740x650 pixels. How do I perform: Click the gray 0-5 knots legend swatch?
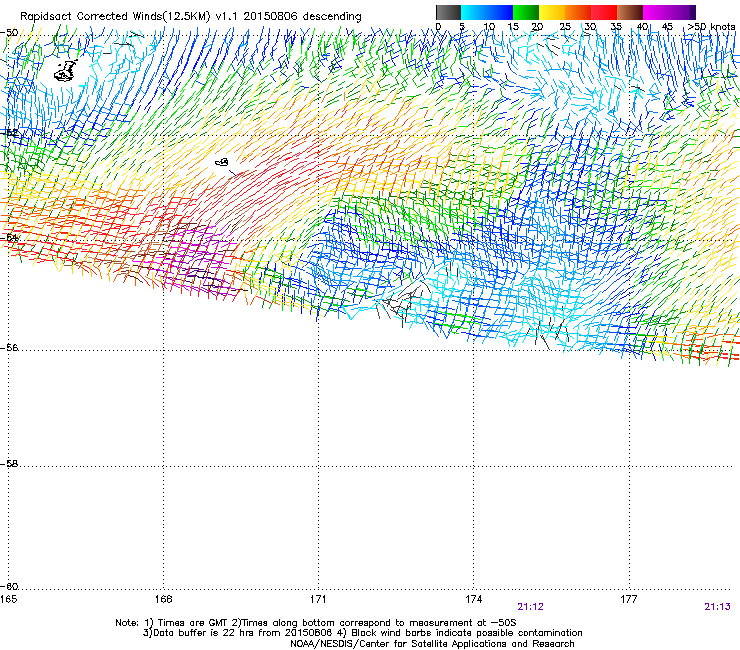click(448, 12)
